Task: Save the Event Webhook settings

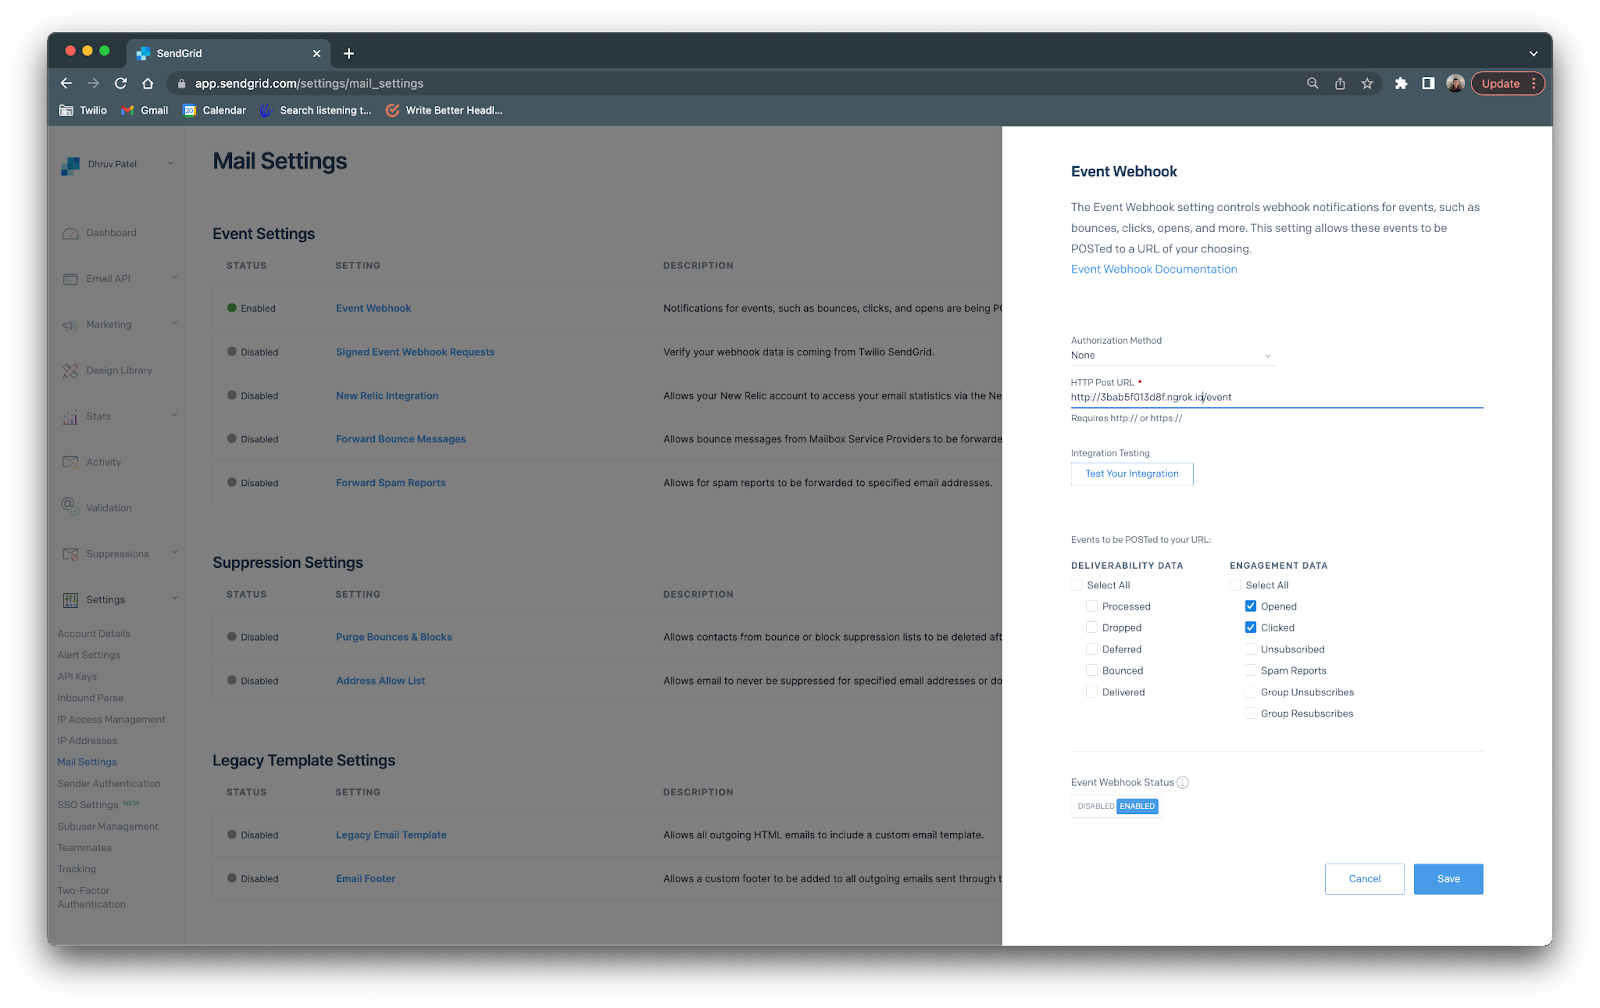Action: point(1447,878)
